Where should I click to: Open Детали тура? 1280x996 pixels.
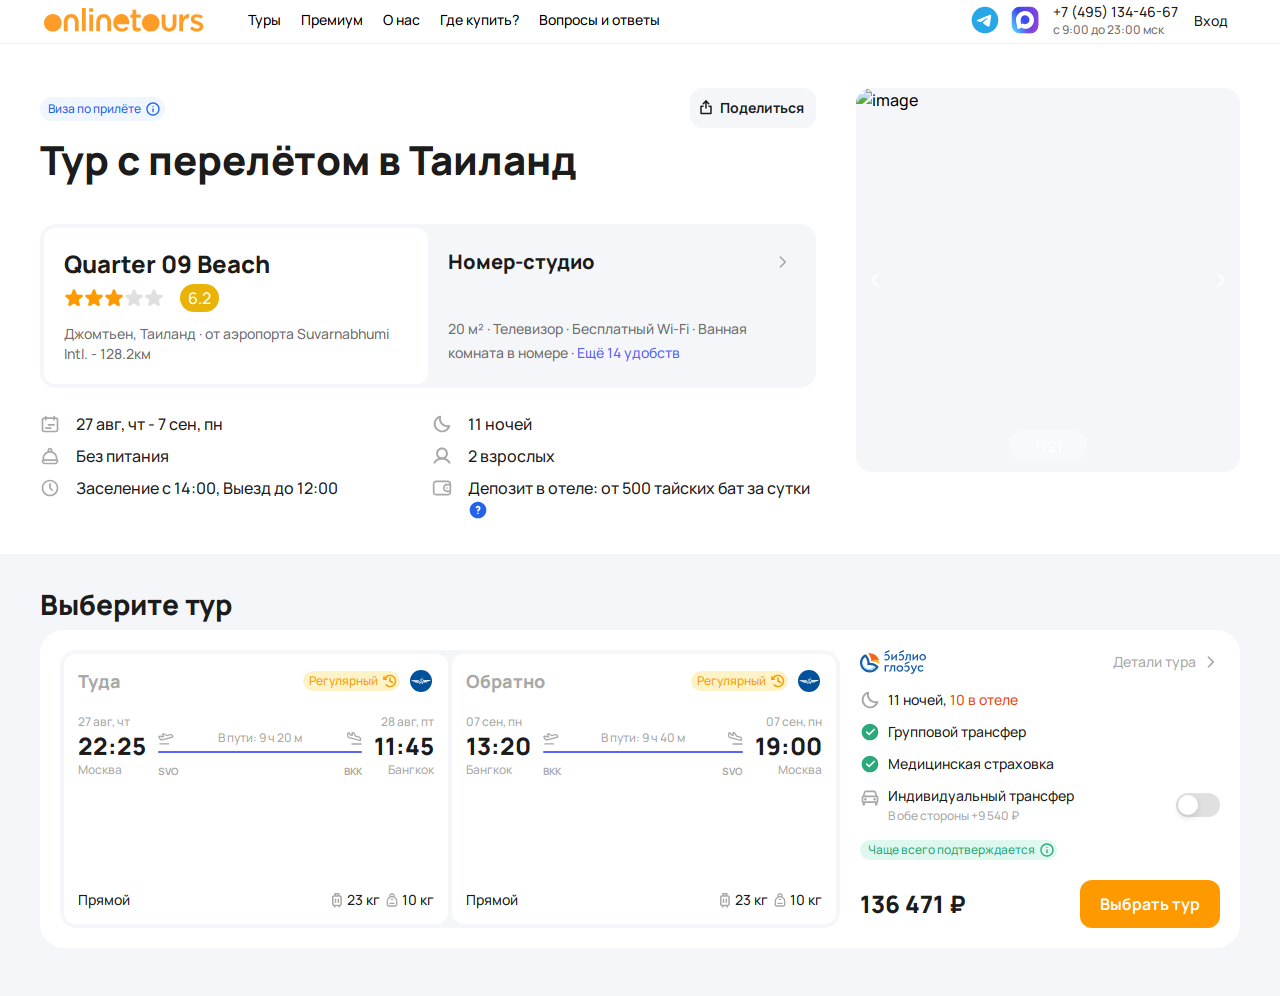(1165, 662)
